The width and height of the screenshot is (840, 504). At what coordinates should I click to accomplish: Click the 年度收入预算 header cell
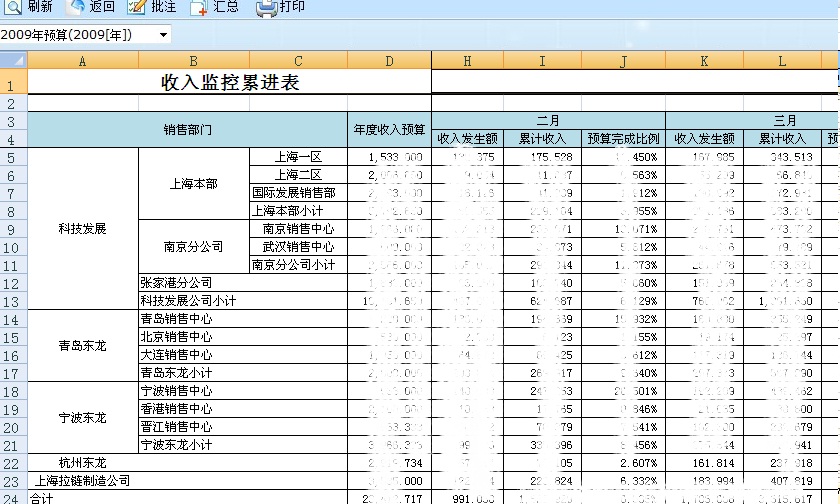pos(389,130)
